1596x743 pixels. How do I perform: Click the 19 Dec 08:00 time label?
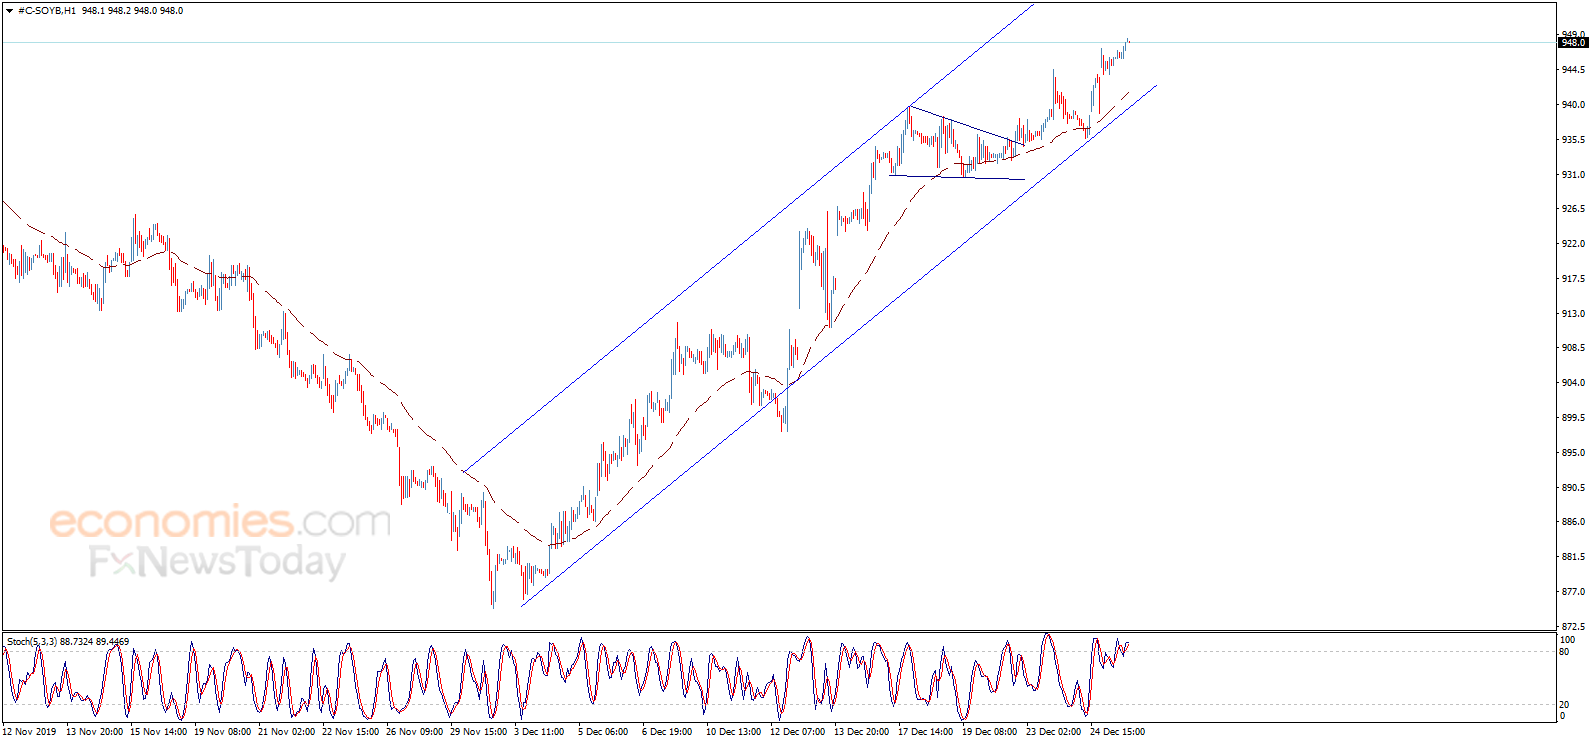(990, 732)
